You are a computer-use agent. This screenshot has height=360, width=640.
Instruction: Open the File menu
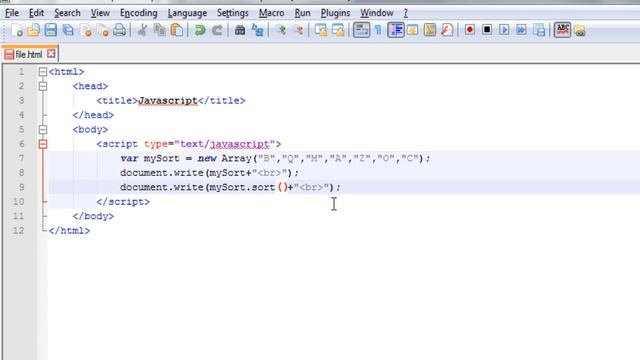pyautogui.click(x=12, y=13)
